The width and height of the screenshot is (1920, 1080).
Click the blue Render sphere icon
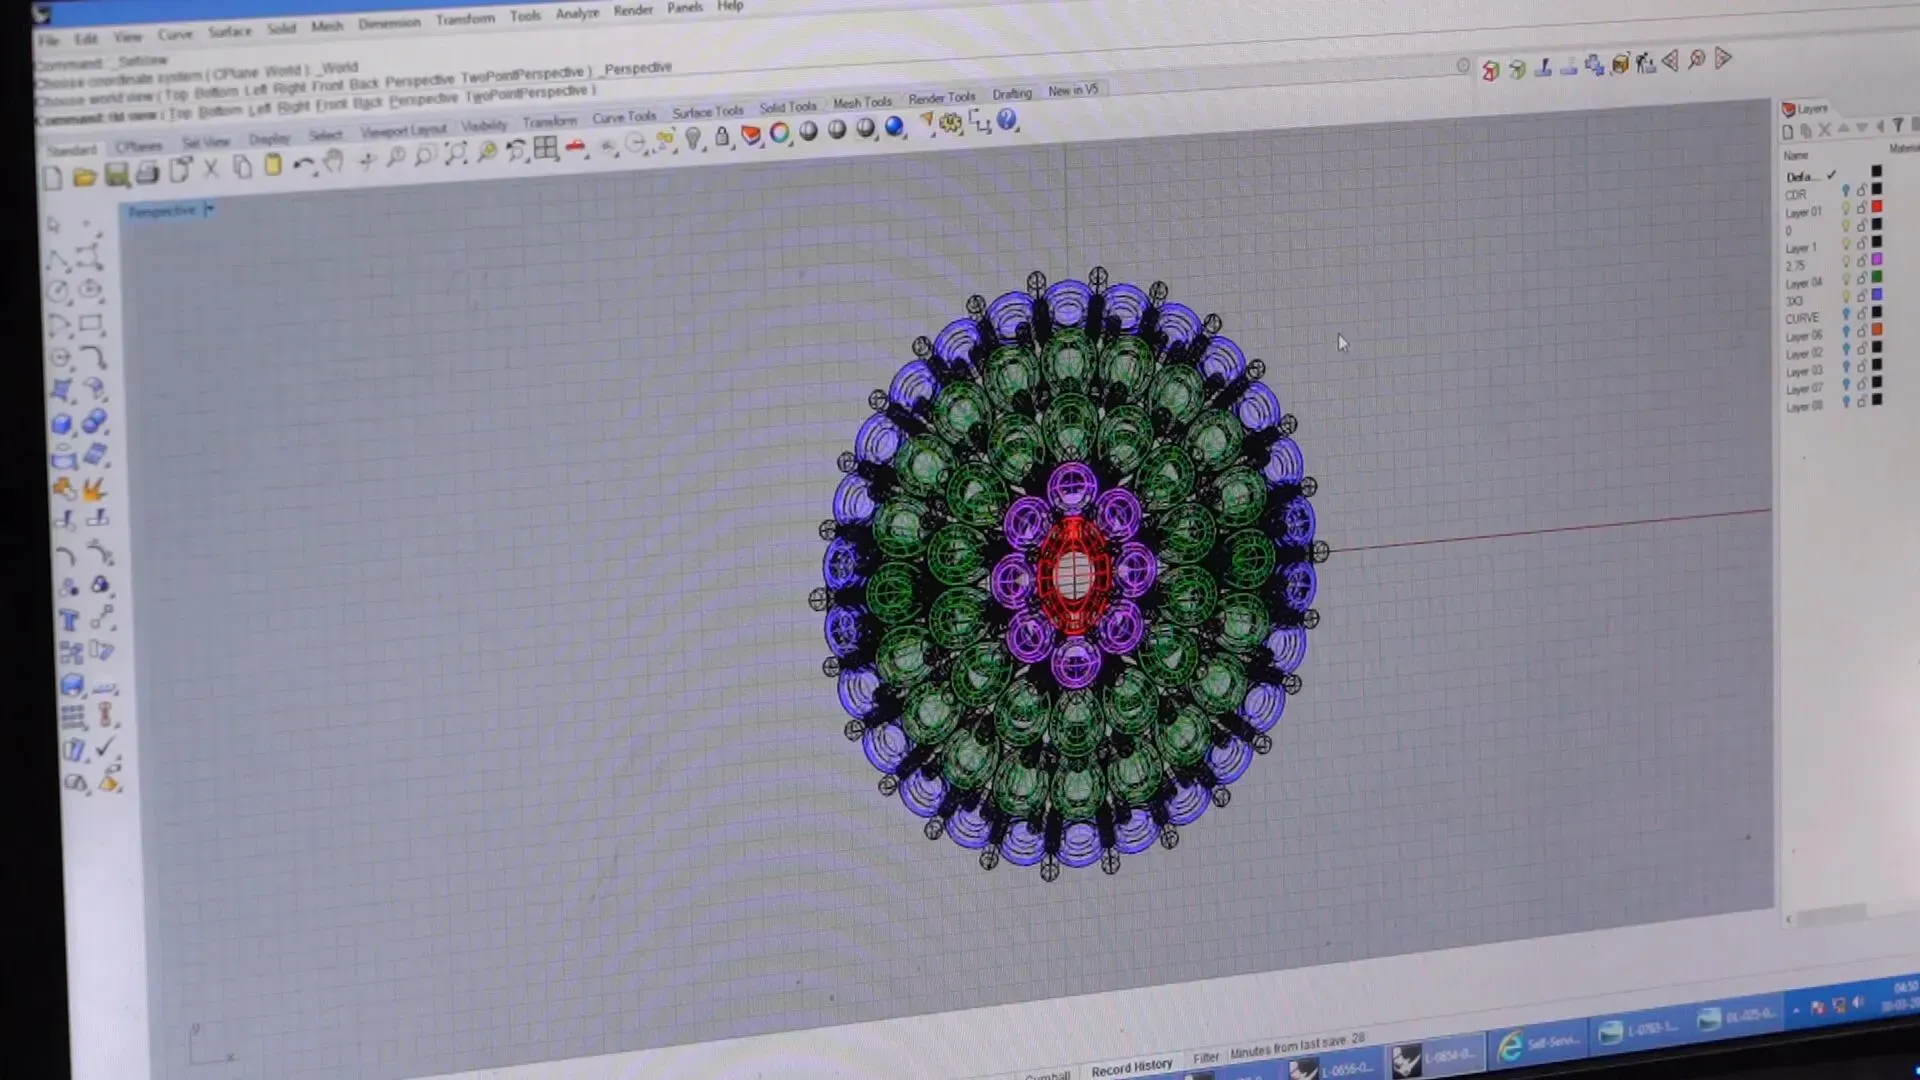pyautogui.click(x=895, y=126)
